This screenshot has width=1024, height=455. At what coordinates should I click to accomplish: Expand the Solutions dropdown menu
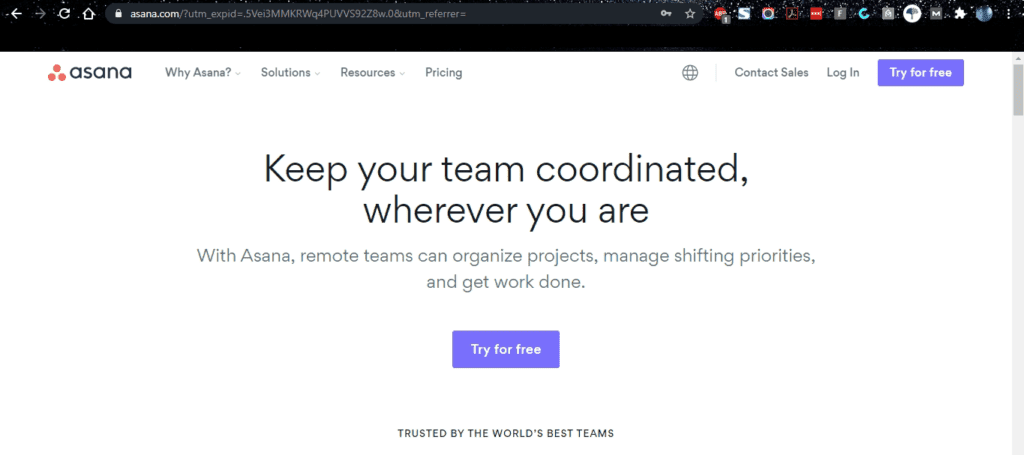(290, 73)
